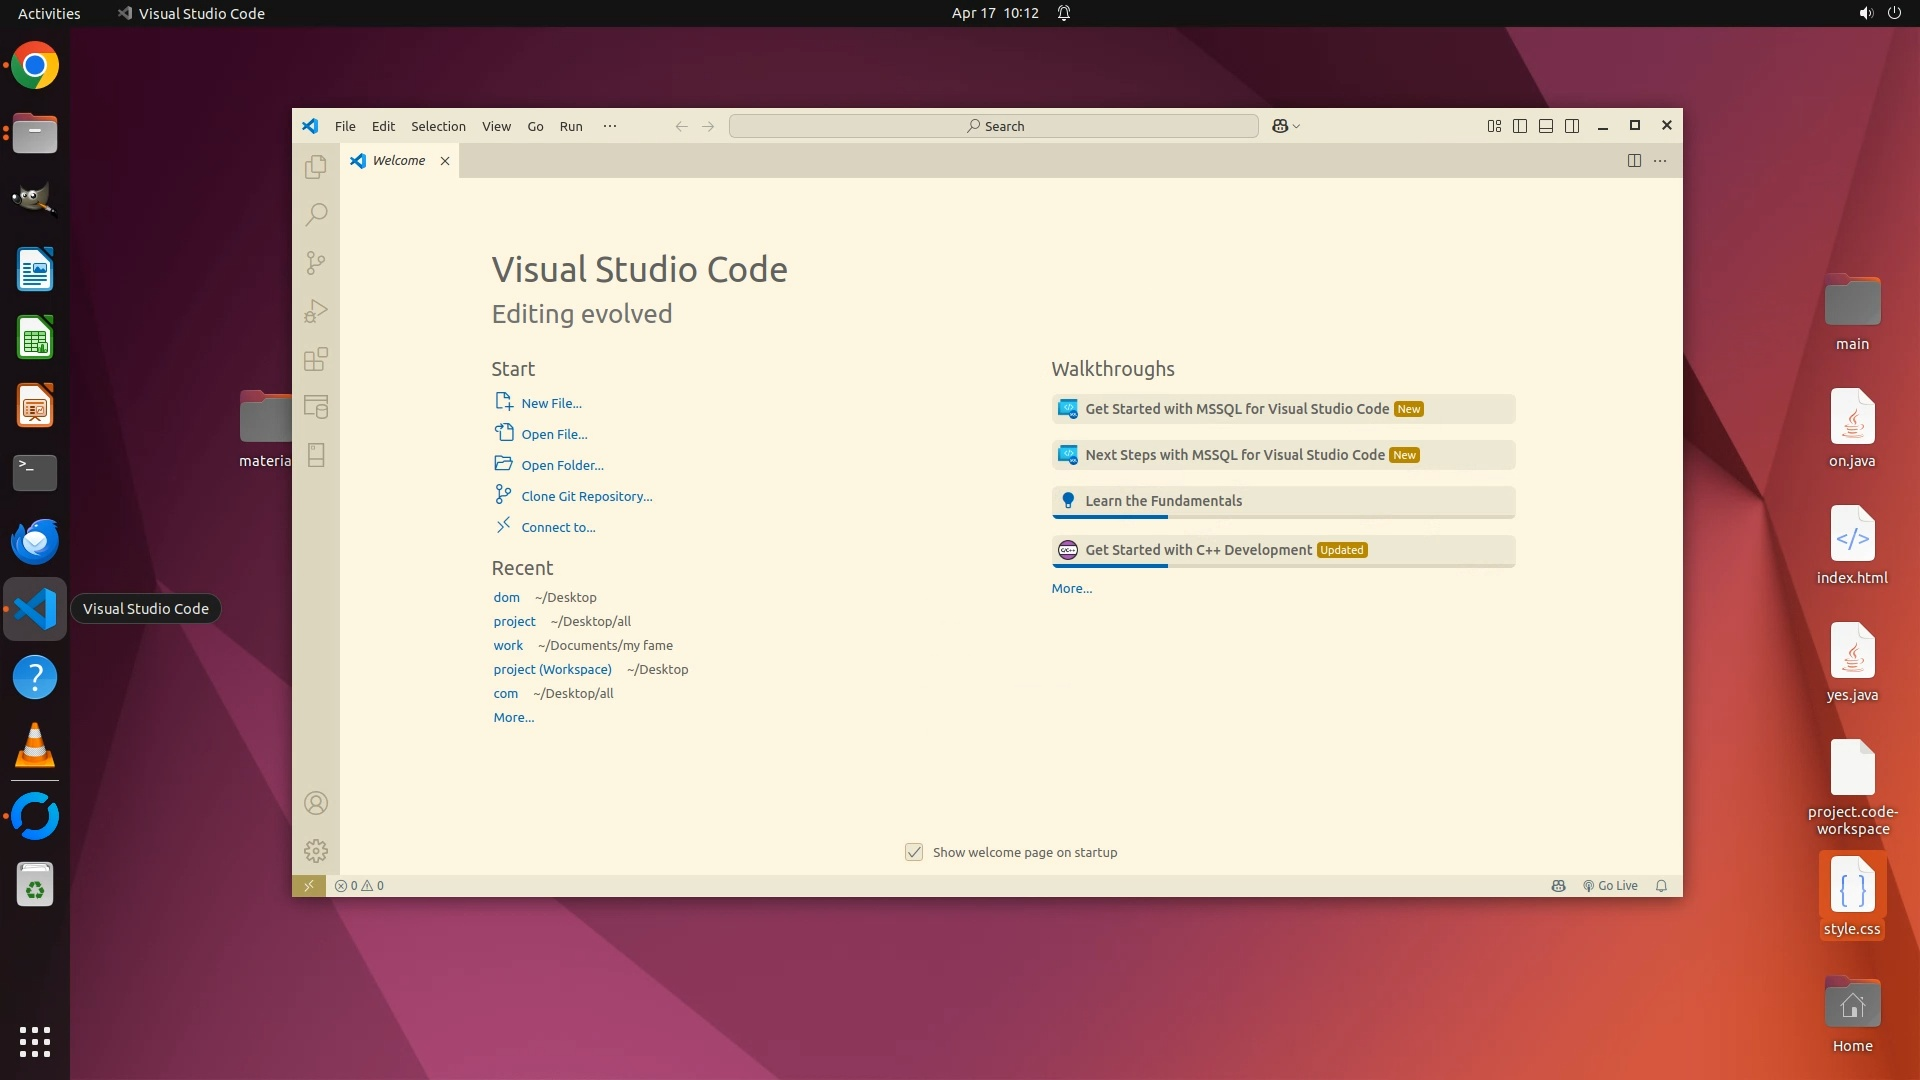Open the Source Control view
This screenshot has width=1920, height=1080.
(316, 263)
